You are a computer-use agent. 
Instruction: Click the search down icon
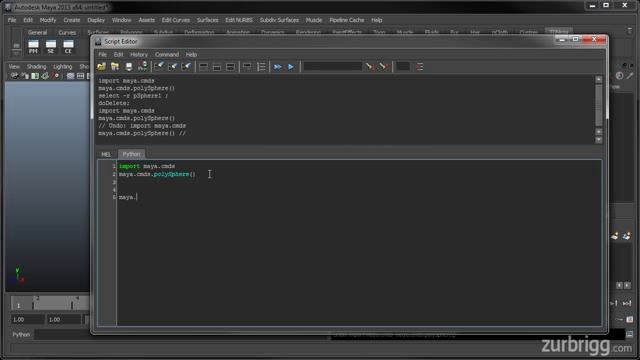pyautogui.click(x=369, y=67)
